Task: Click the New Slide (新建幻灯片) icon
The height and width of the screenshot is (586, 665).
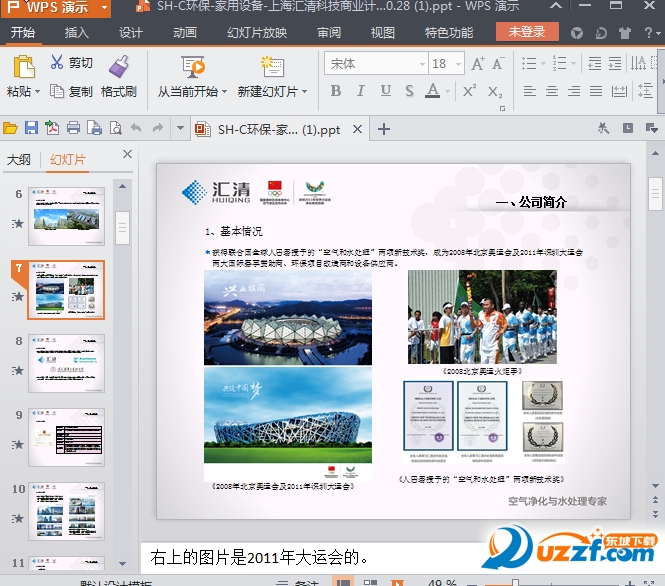Action: (x=272, y=67)
